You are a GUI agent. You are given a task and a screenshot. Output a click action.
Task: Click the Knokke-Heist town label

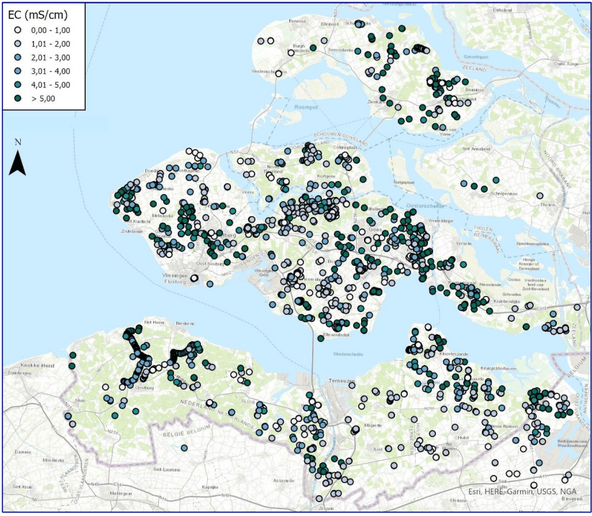[x=38, y=365]
